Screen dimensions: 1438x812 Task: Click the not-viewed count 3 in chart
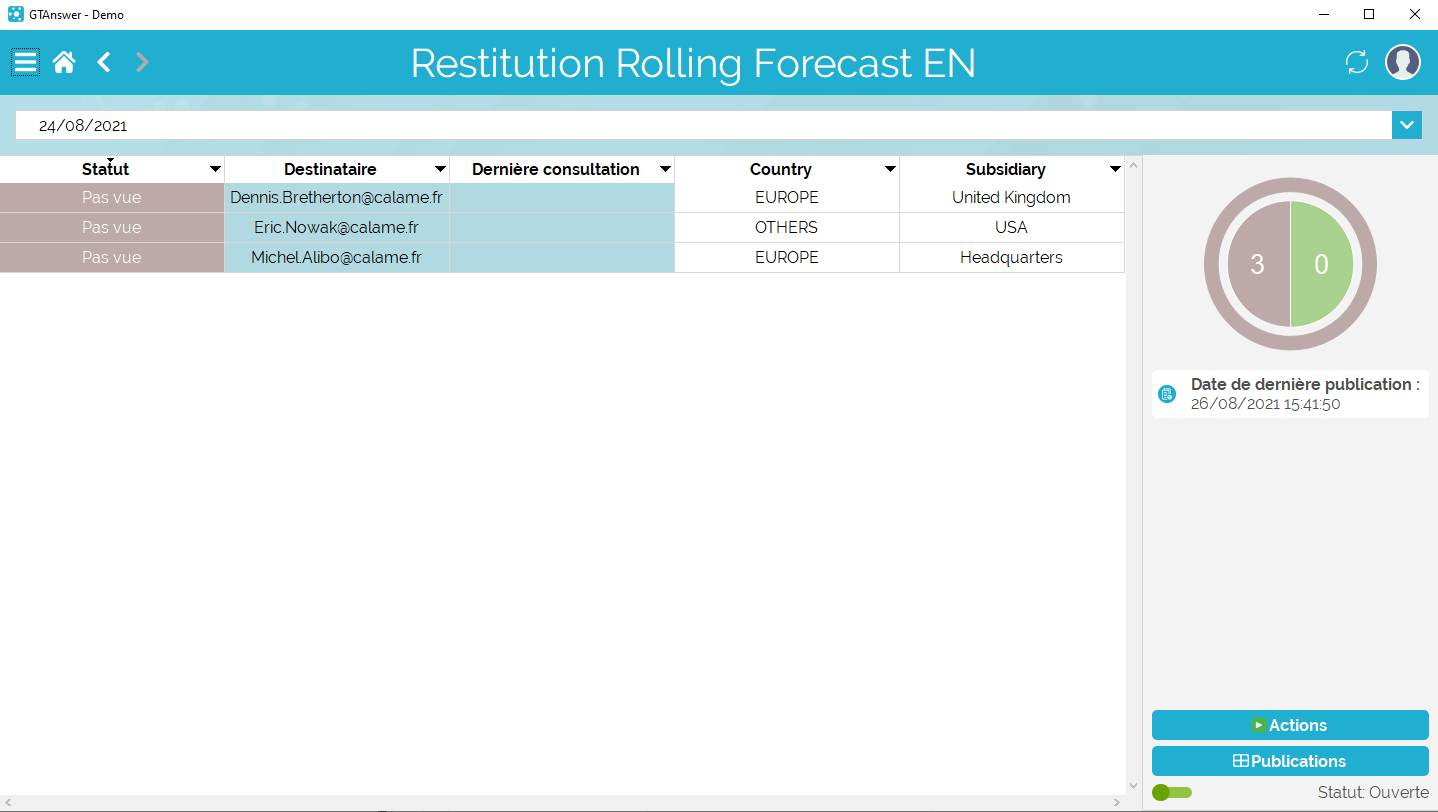(1258, 265)
